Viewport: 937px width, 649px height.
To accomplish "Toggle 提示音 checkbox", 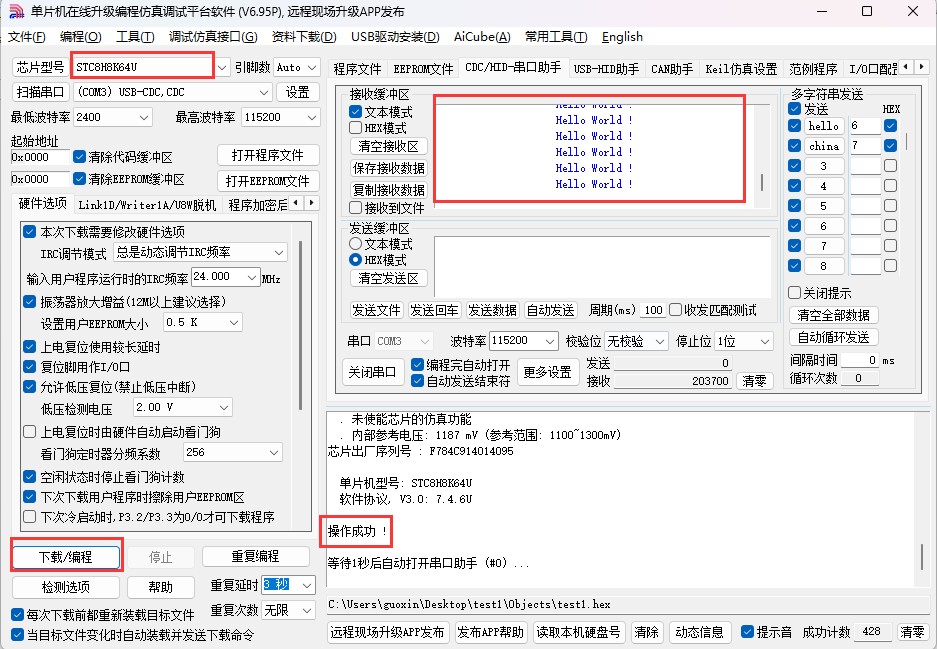I will 747,632.
